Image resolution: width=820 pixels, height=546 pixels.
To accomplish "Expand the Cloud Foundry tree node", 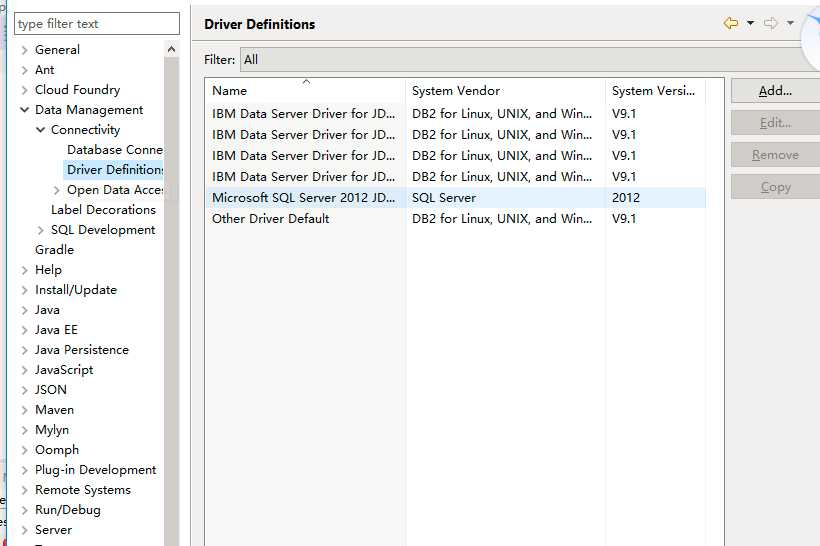I will [x=25, y=90].
